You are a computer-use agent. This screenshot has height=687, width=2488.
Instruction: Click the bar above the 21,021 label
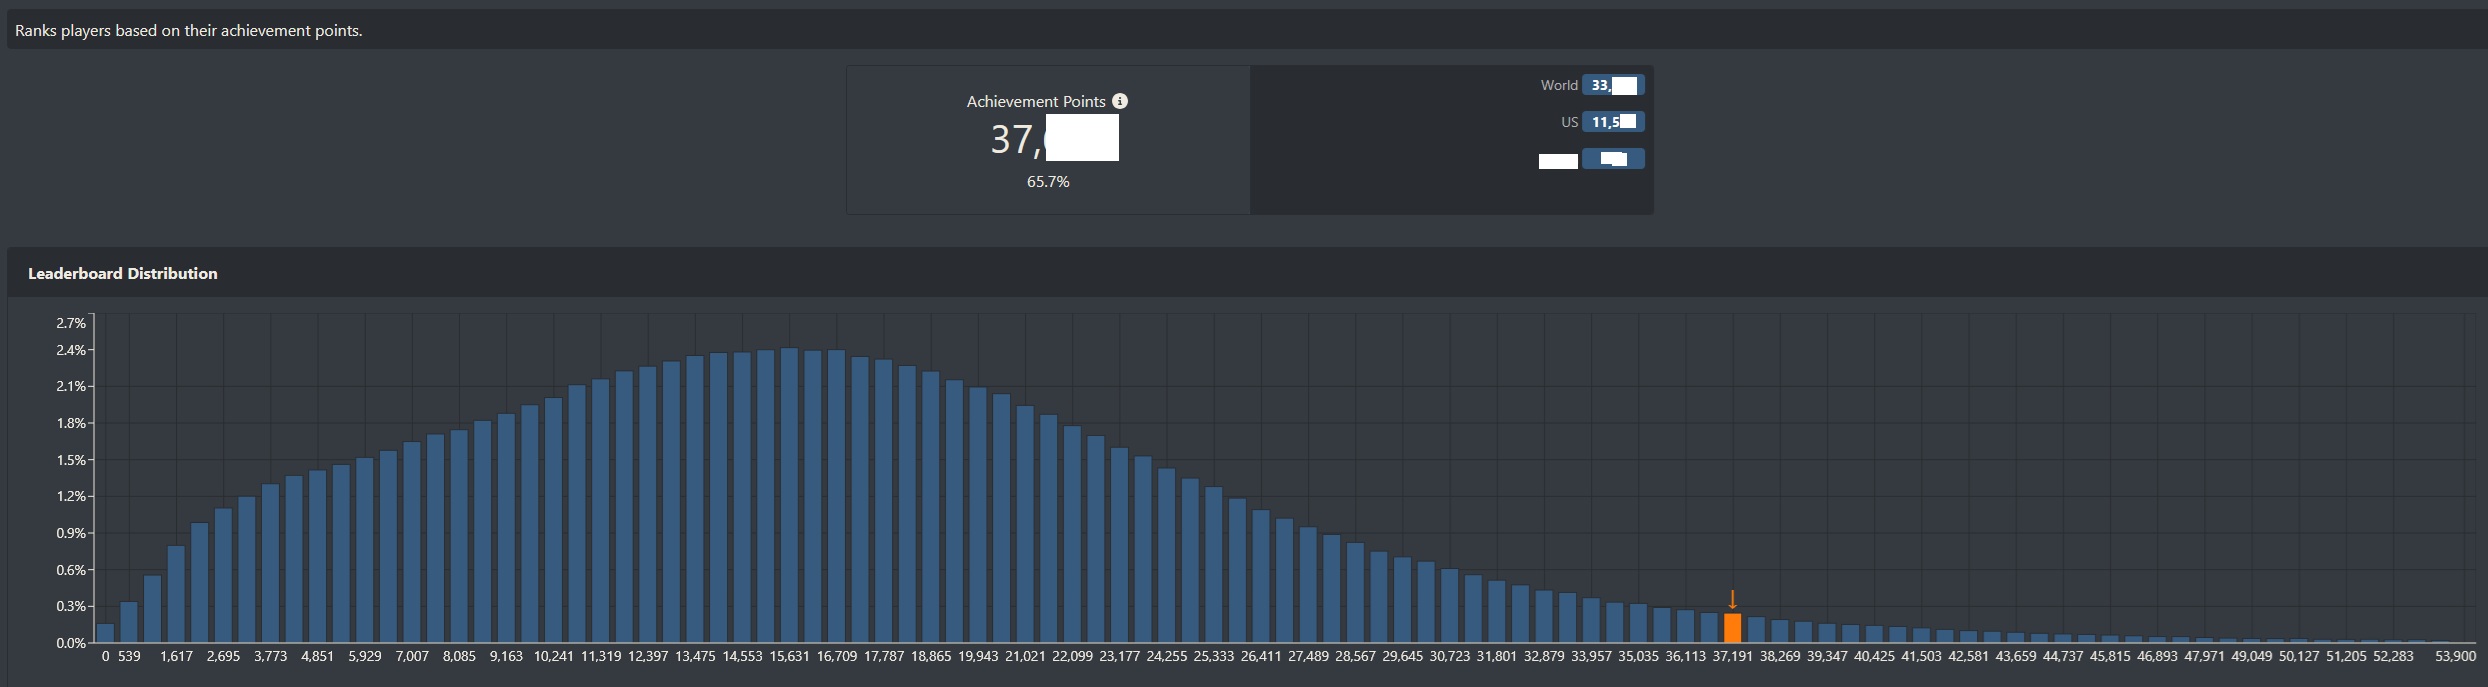click(x=1025, y=524)
